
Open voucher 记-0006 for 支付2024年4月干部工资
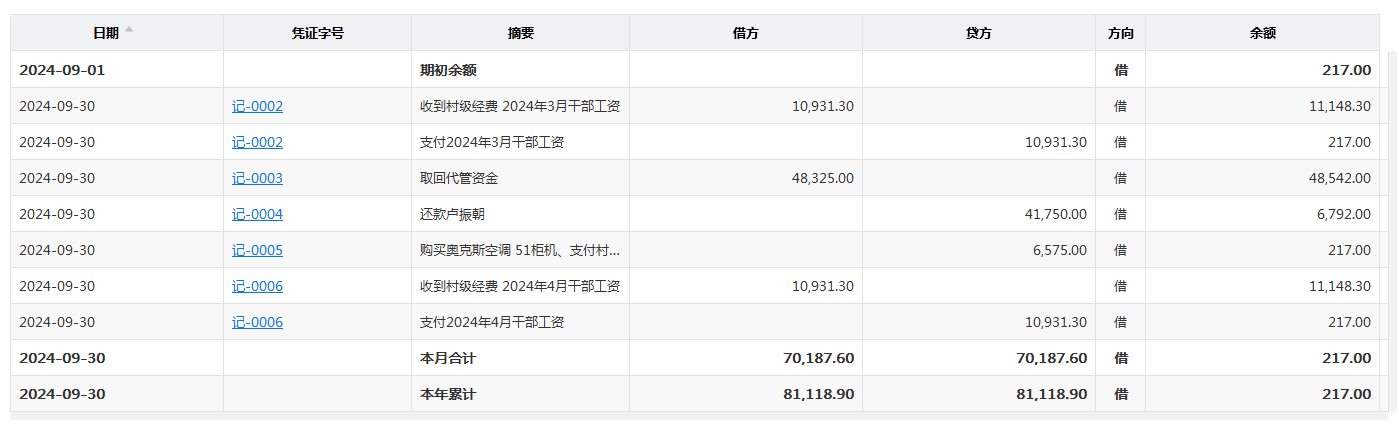[x=257, y=322]
